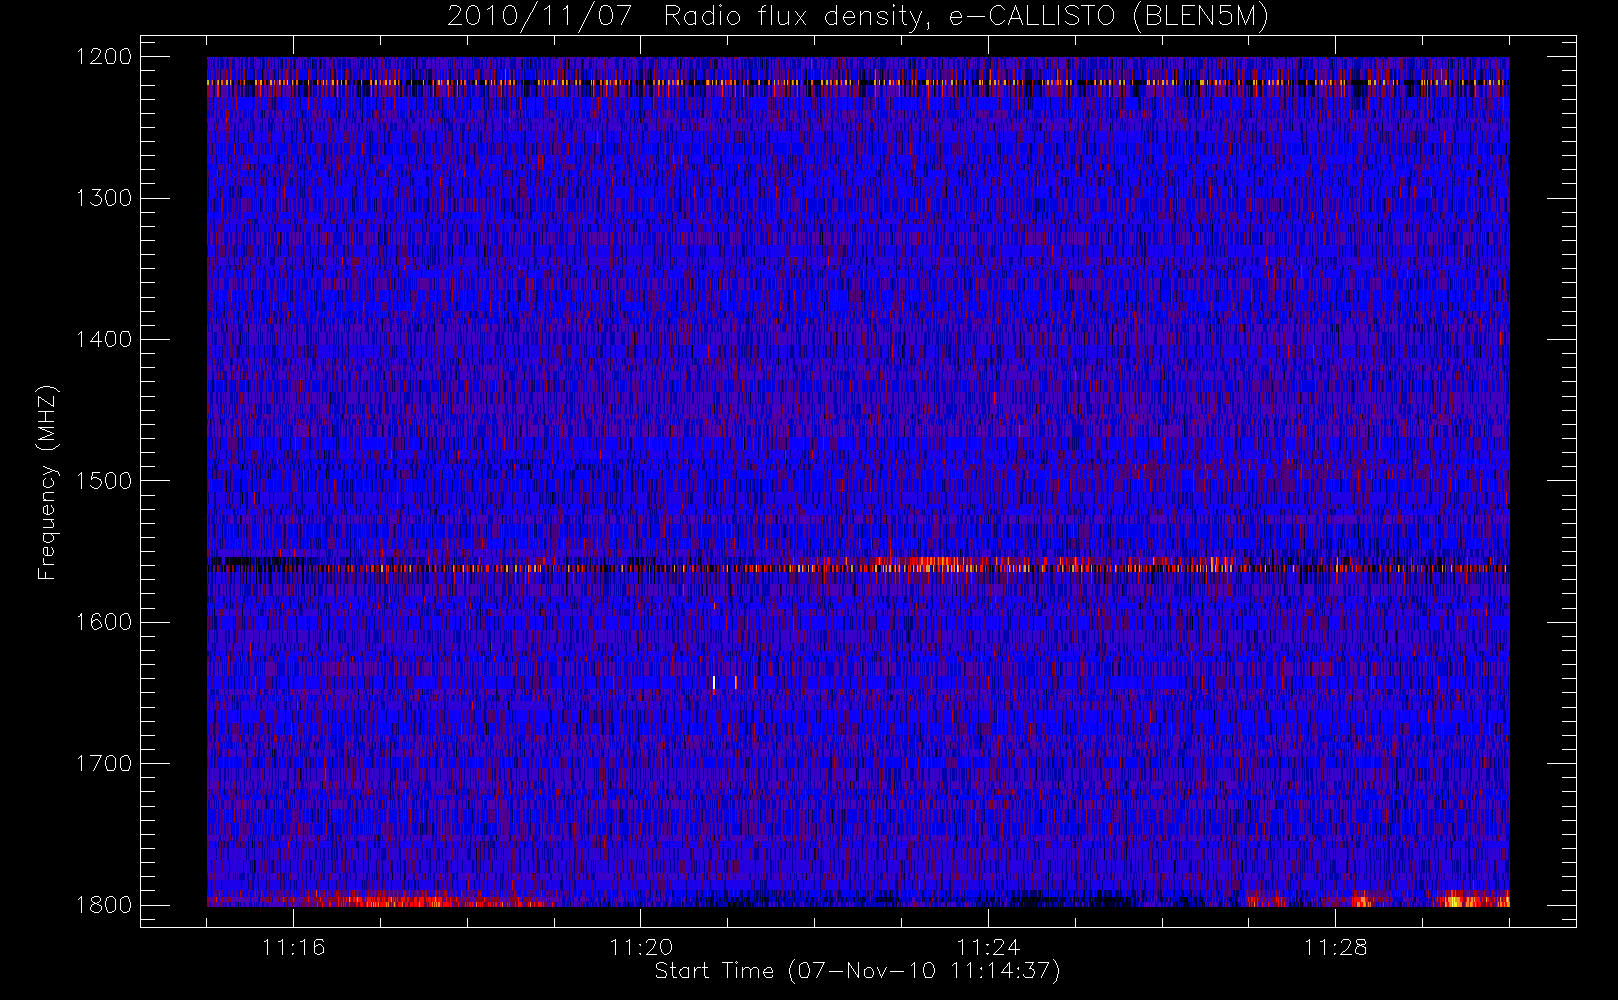Click the white spike pair near 1645 MHz

(725, 683)
